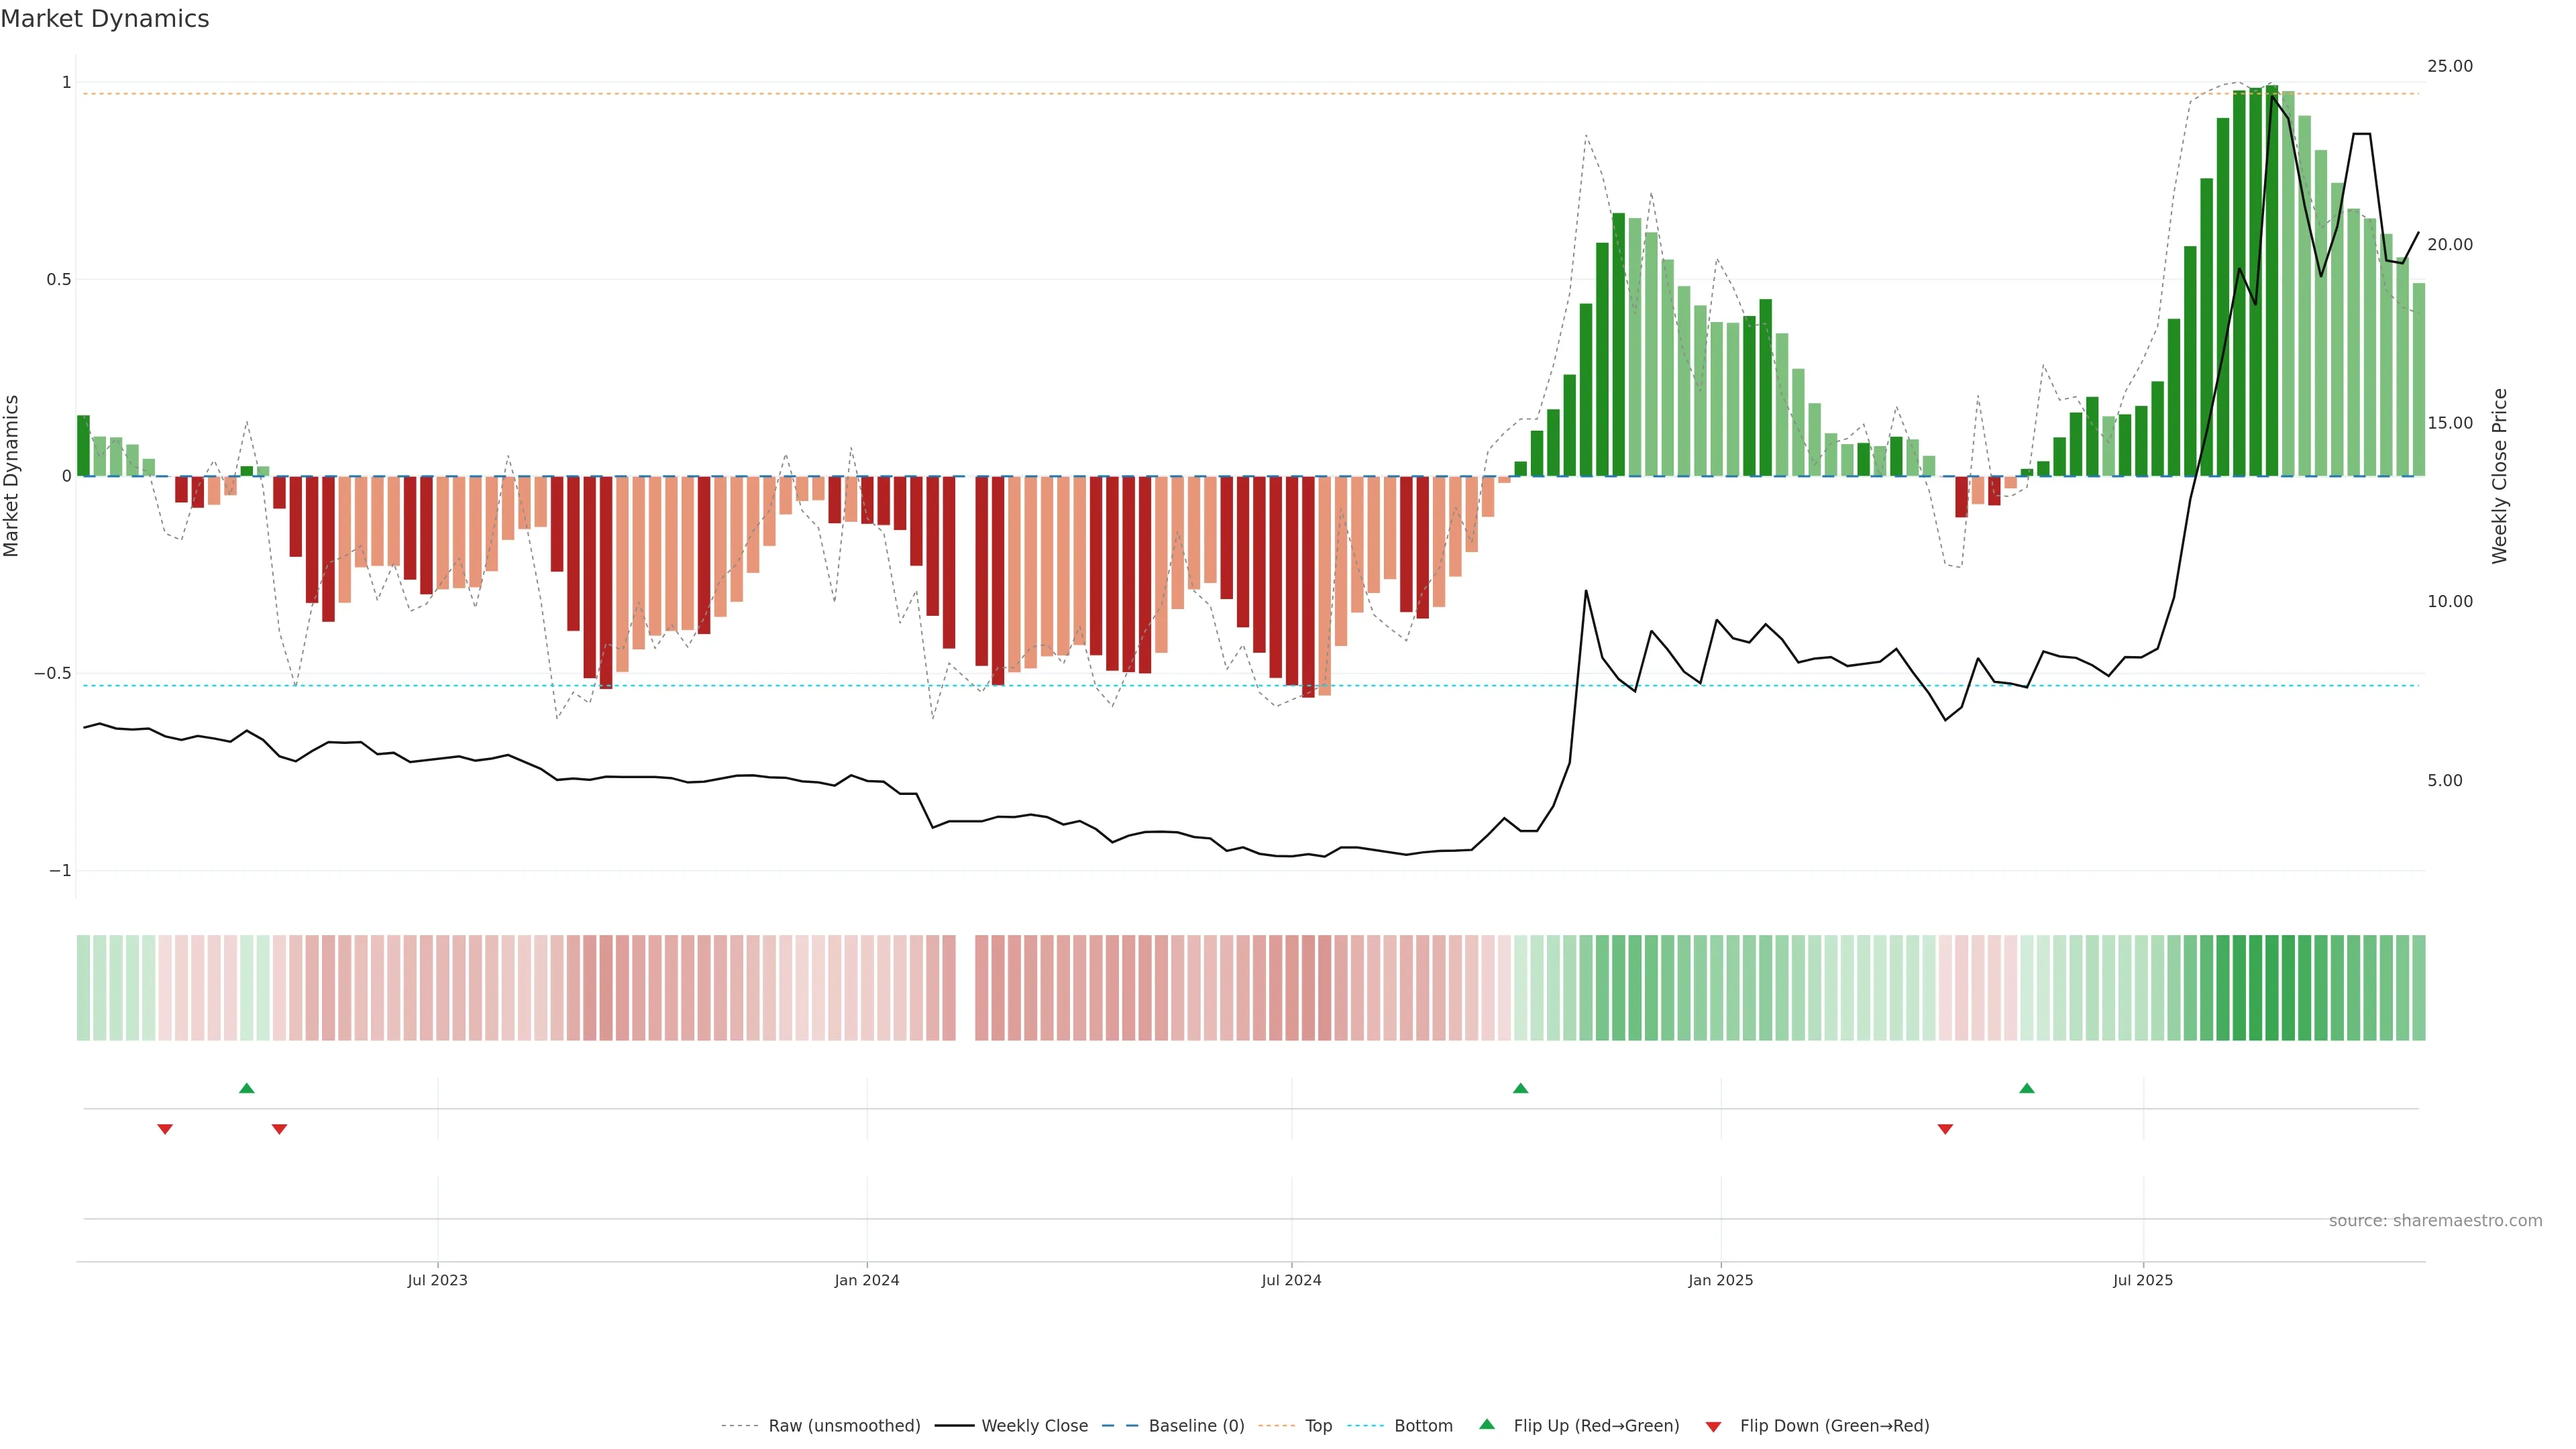Click the Jan 2025 axis label
2576x1449 pixels.
coord(1720,1280)
